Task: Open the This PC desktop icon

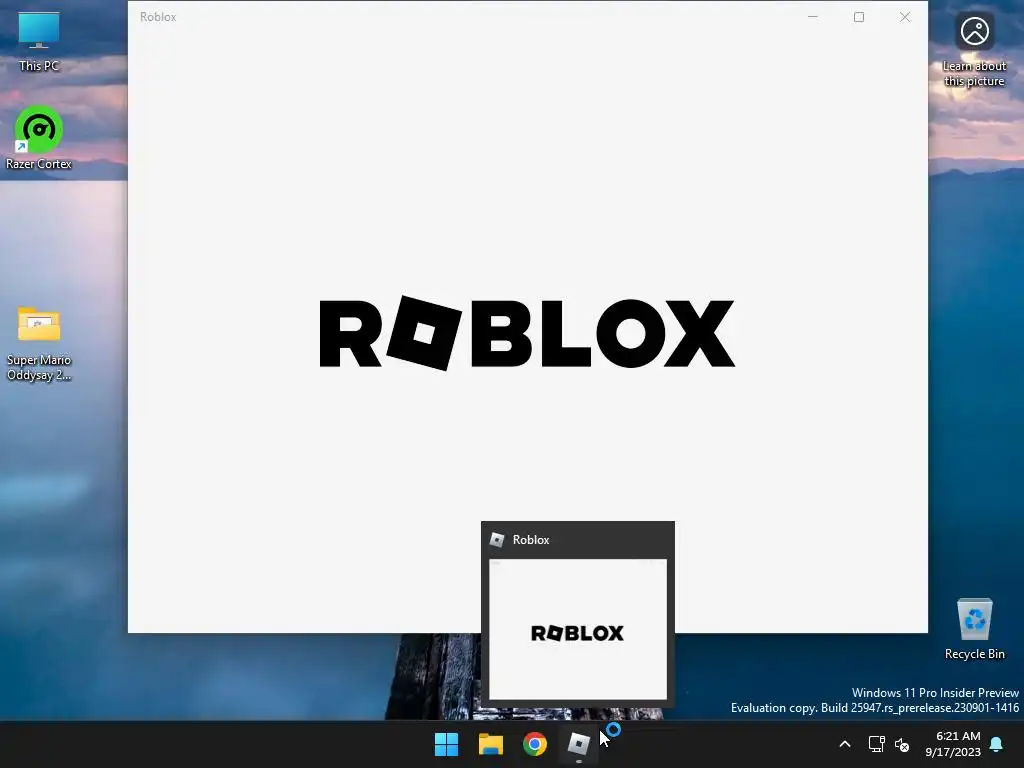Action: (x=39, y=42)
